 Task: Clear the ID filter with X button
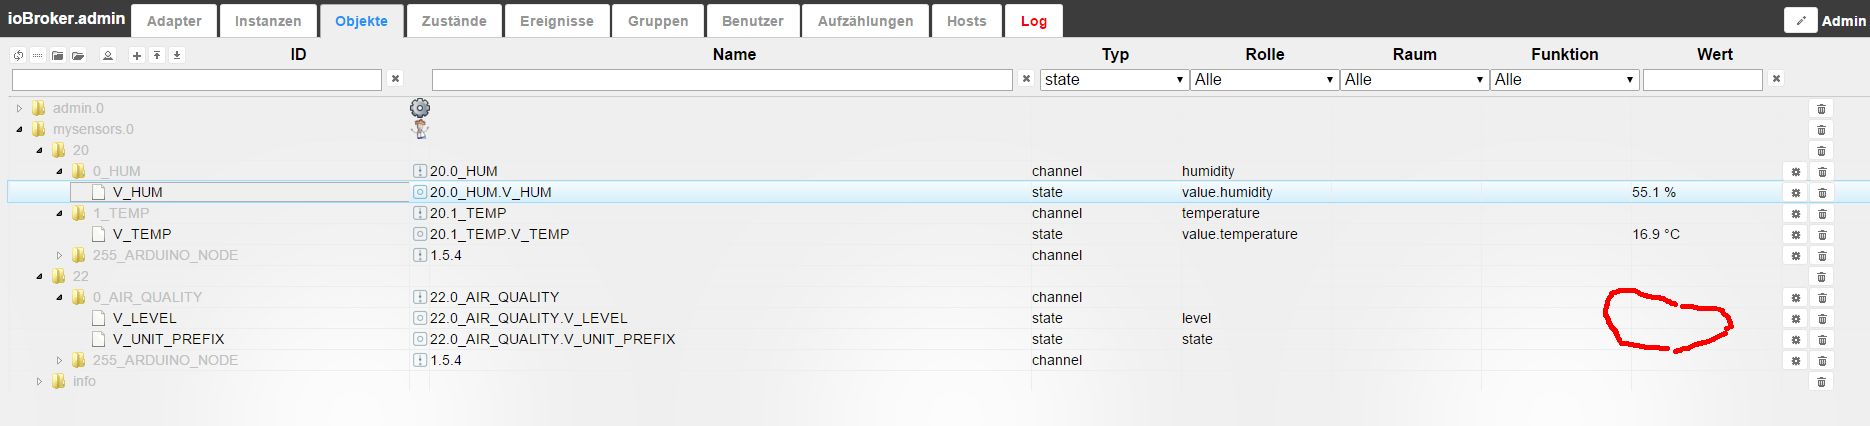pyautogui.click(x=395, y=78)
